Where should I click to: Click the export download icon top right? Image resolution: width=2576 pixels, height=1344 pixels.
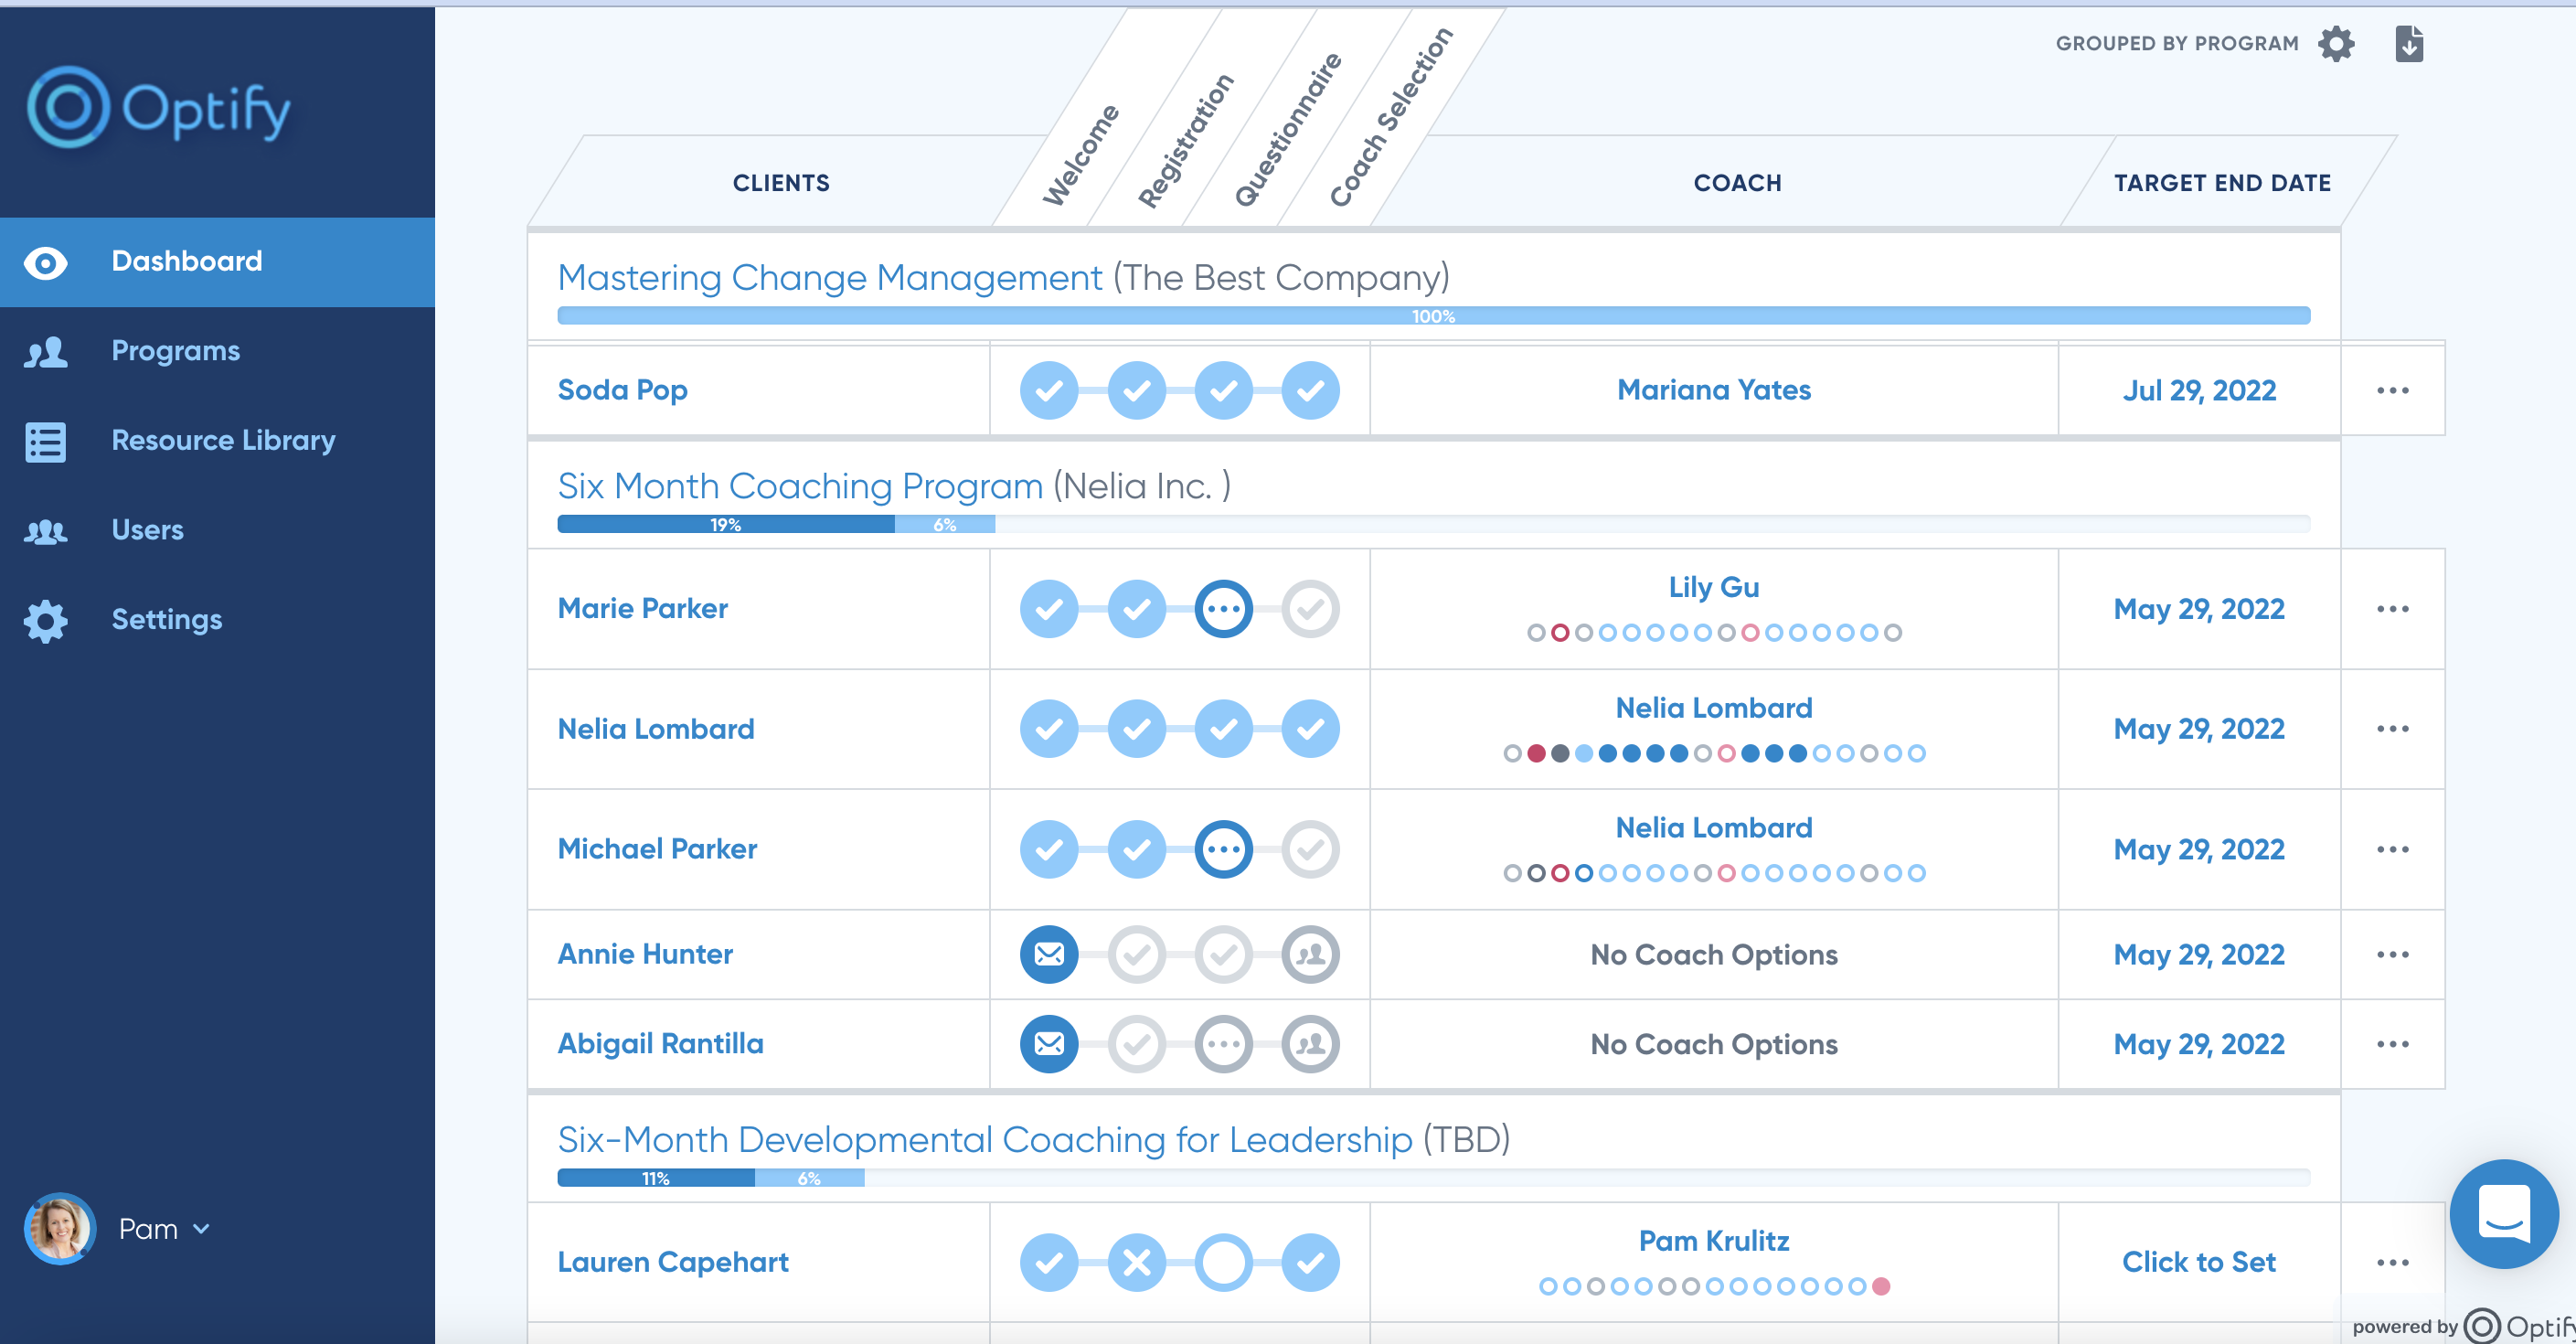coord(2409,44)
